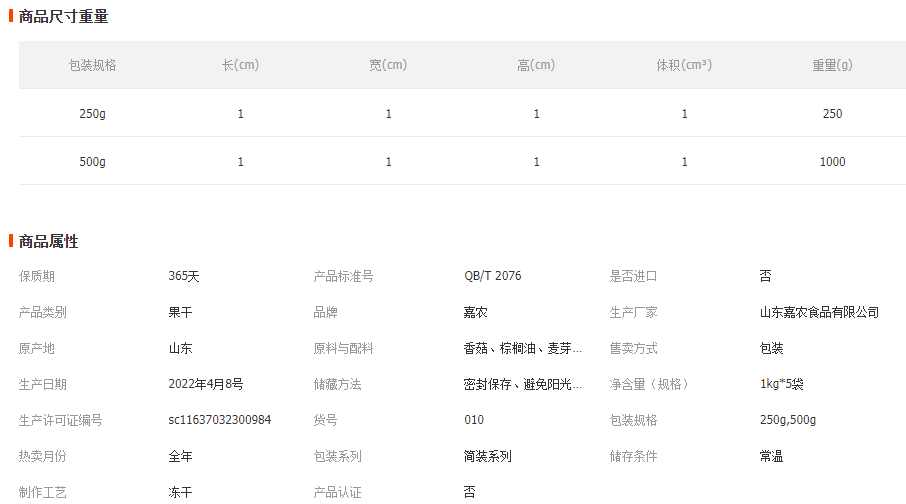Select the 重量(g) column header
The width and height of the screenshot is (906, 504).
[832, 65]
